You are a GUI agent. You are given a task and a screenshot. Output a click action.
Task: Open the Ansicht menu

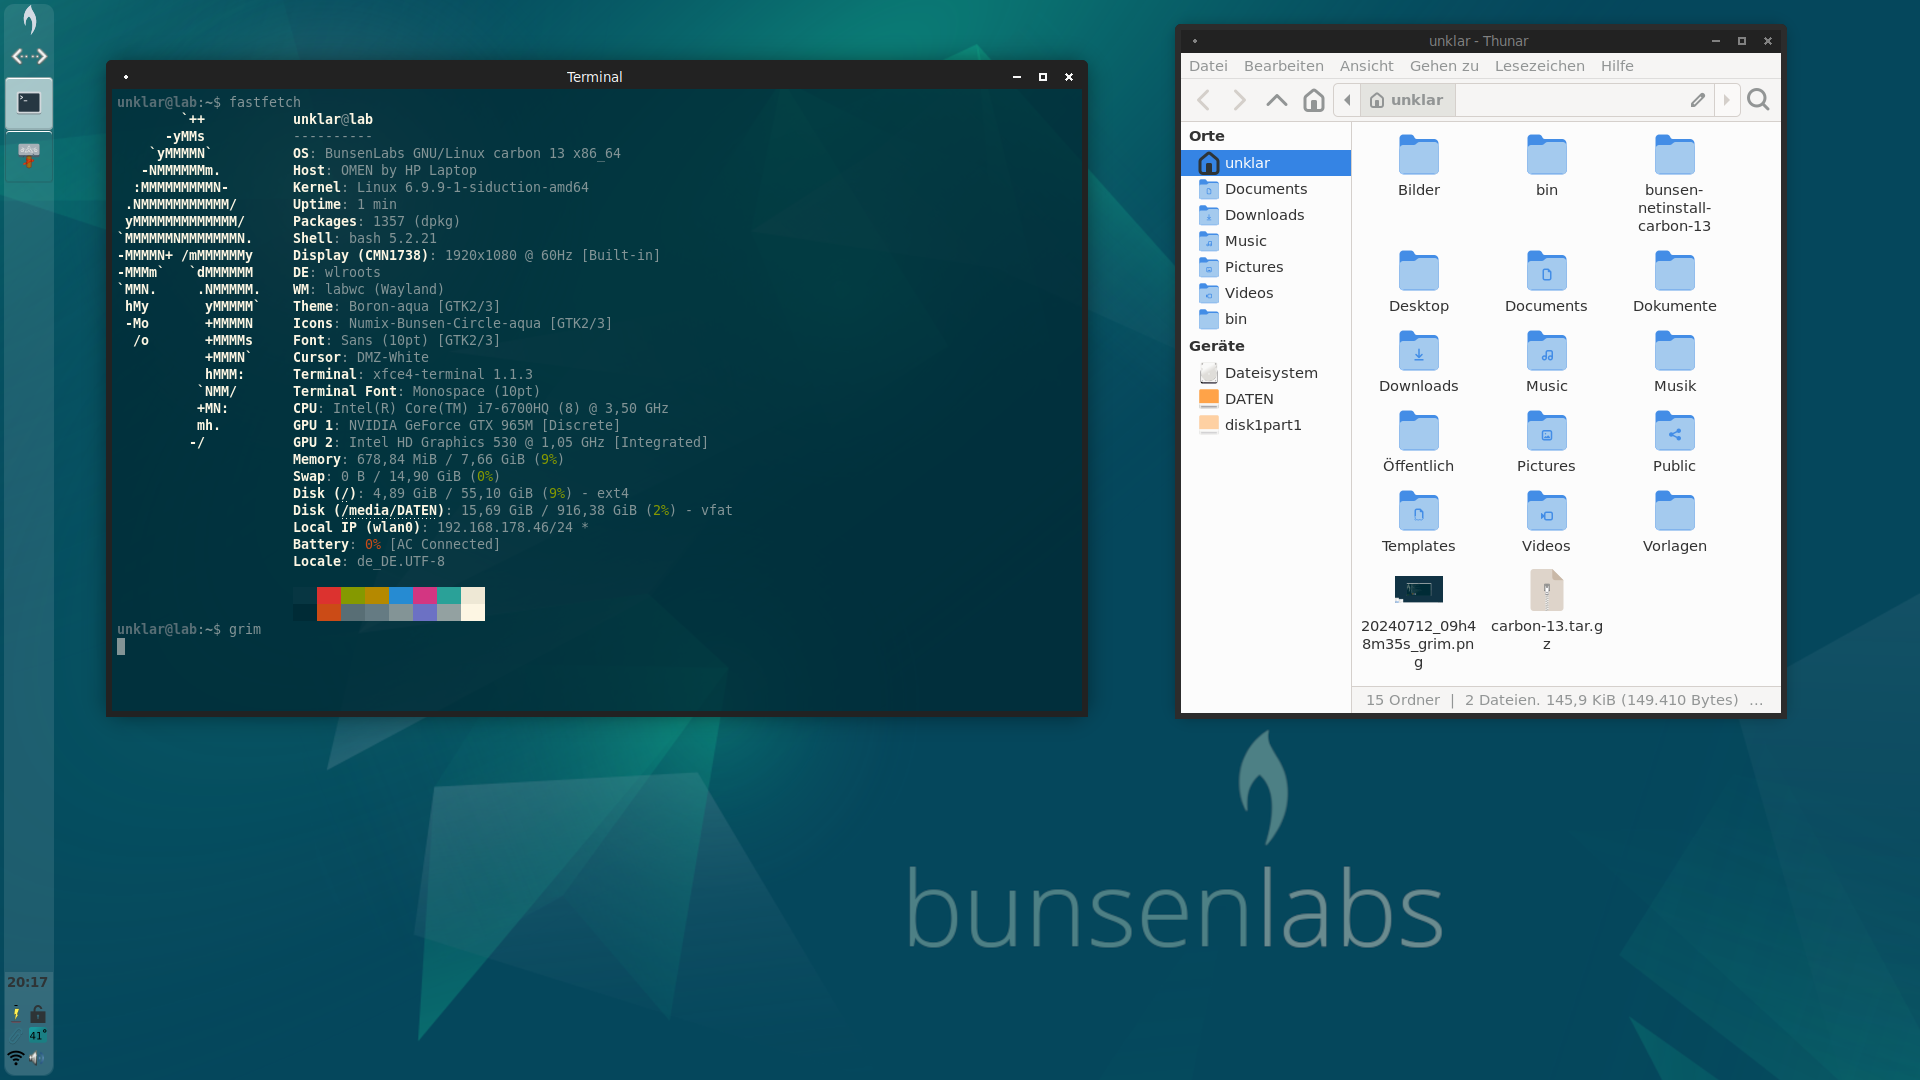point(1366,66)
